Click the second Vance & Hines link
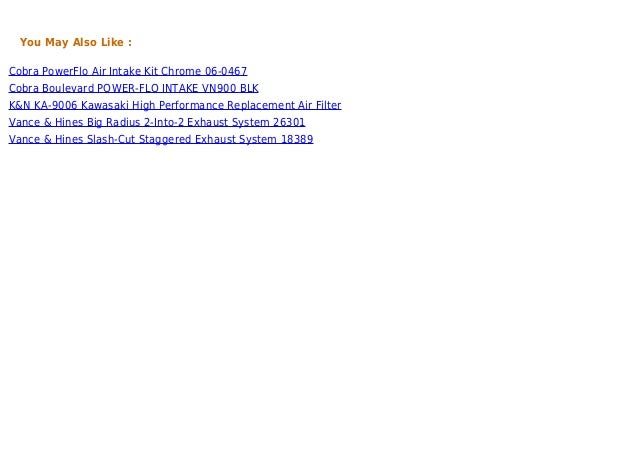The image size is (638, 452). pos(161,140)
